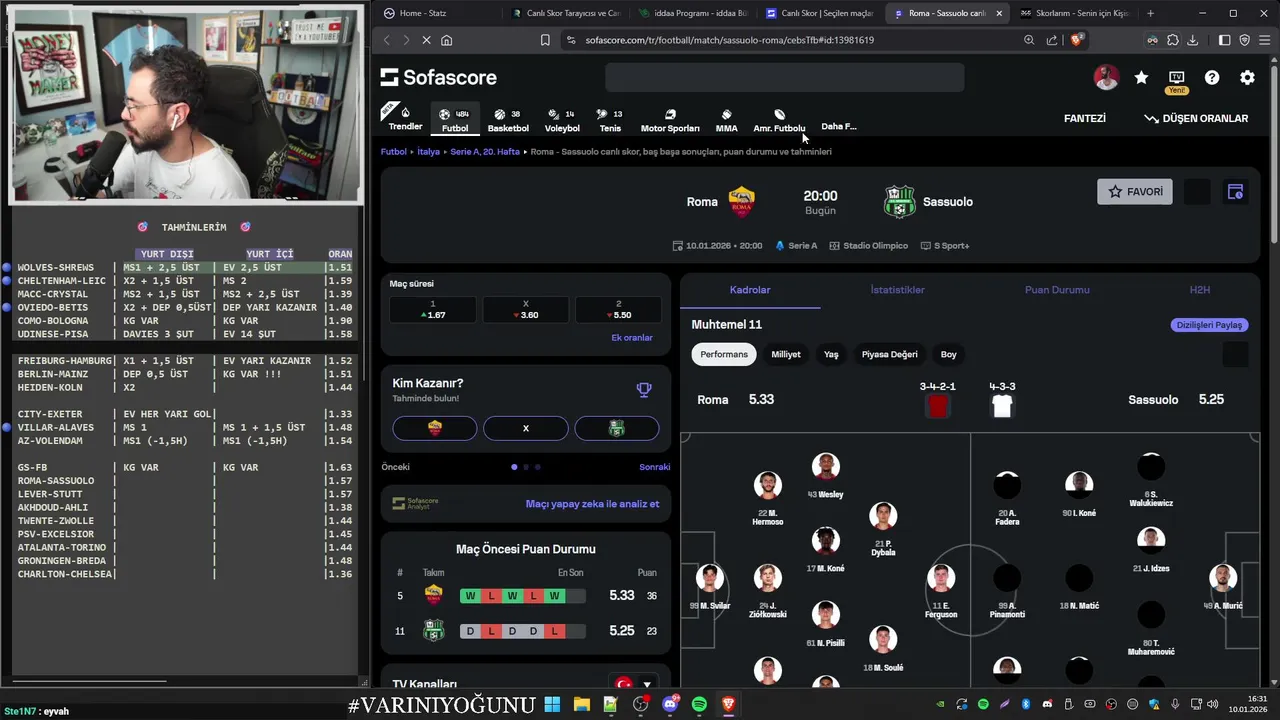The height and width of the screenshot is (720, 1280).
Task: Open the user profile avatar
Action: (1106, 77)
